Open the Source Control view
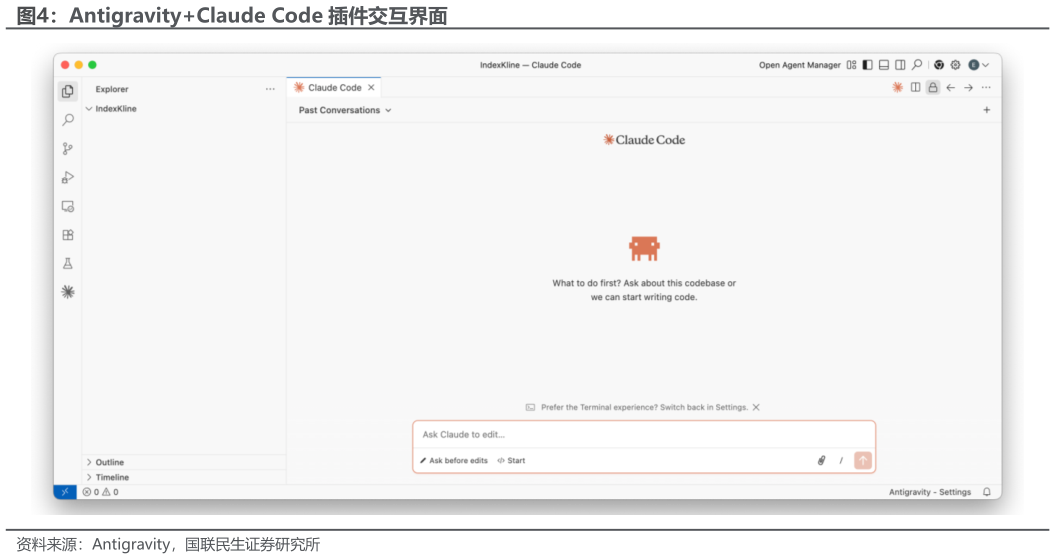Viewport: 1055px width, 559px height. click(x=68, y=149)
